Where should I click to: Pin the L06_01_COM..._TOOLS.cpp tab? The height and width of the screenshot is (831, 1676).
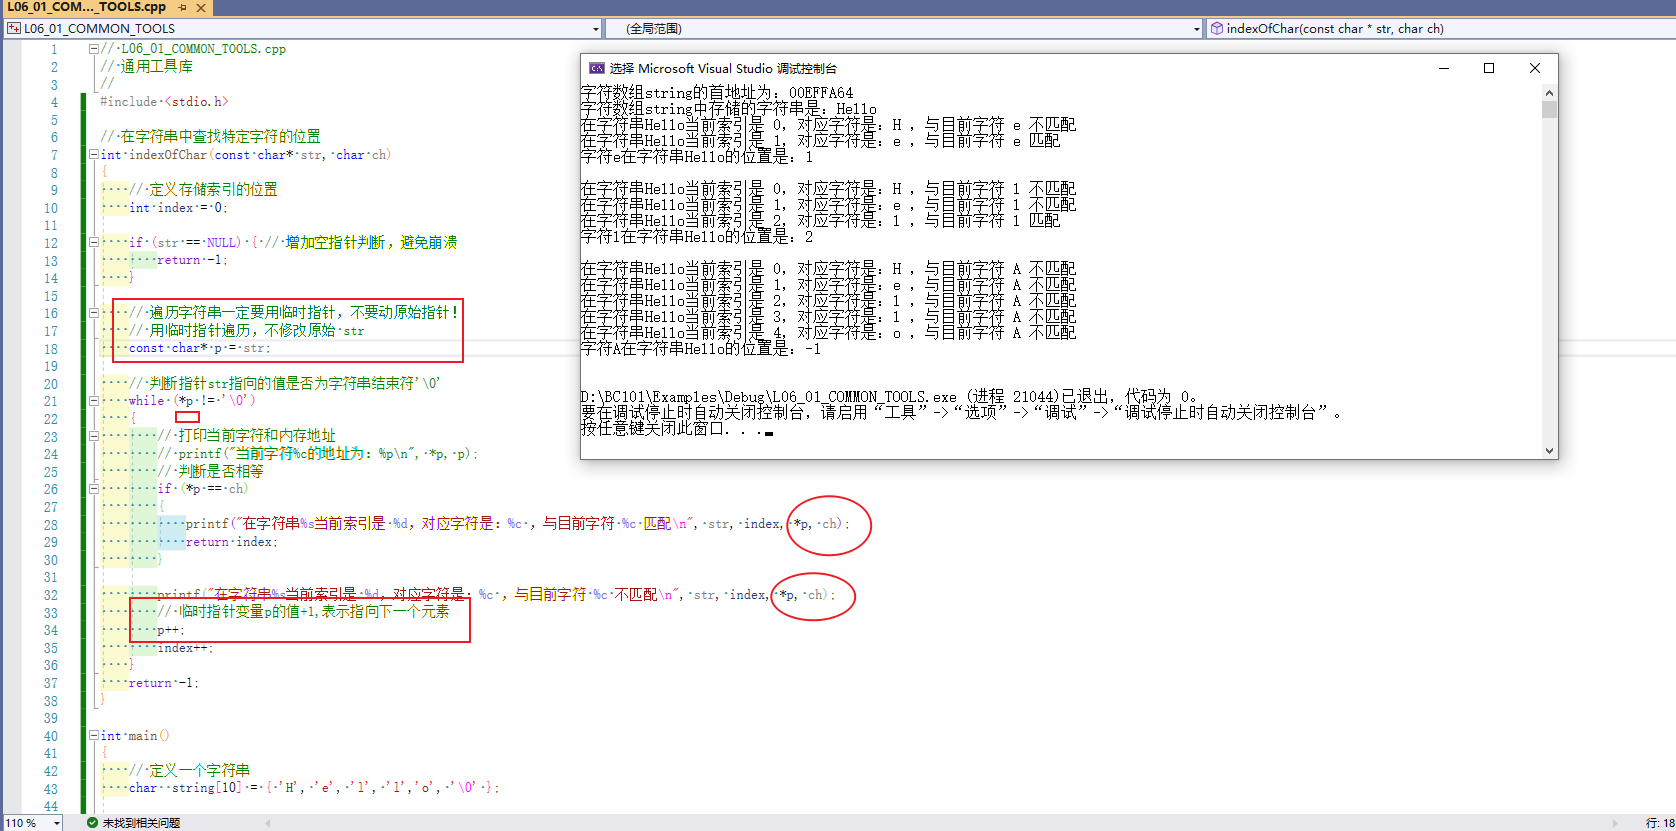pos(182,7)
